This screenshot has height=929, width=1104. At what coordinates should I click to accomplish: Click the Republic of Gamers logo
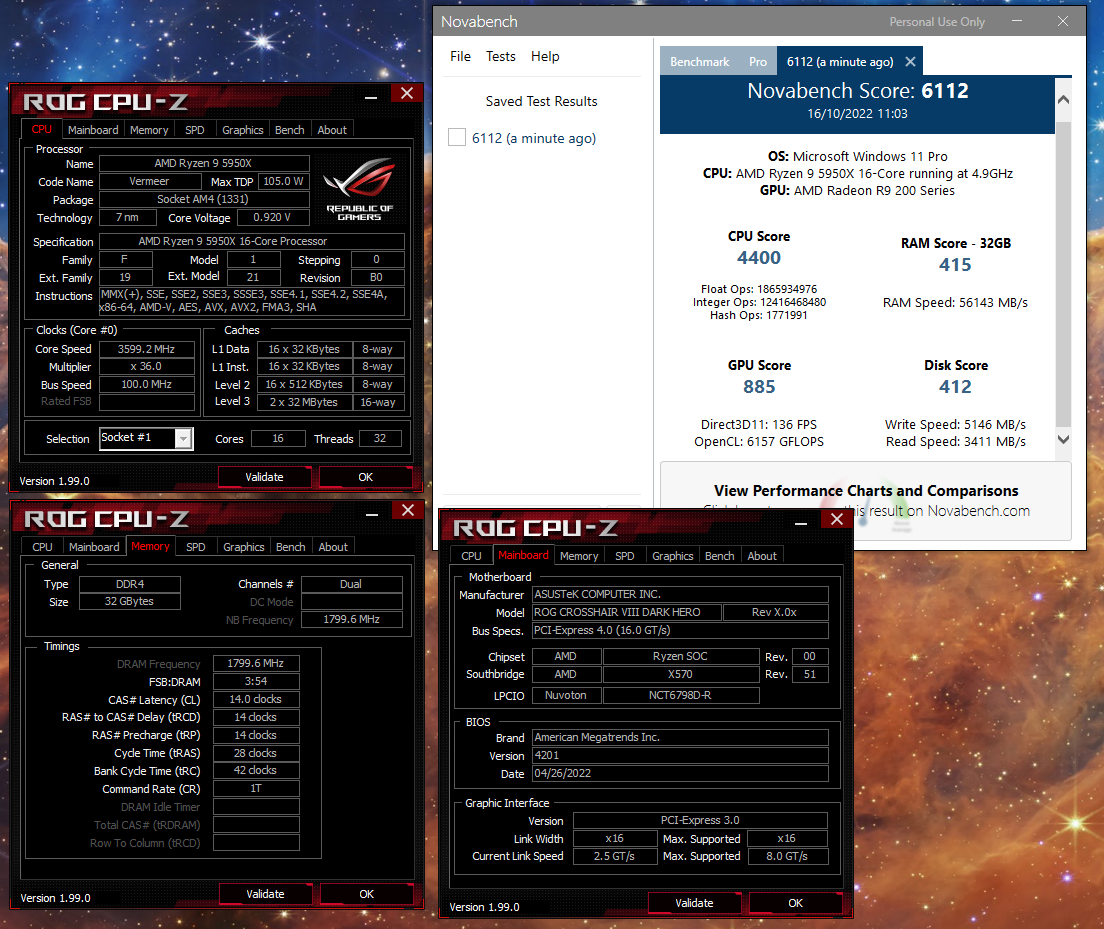tap(359, 189)
